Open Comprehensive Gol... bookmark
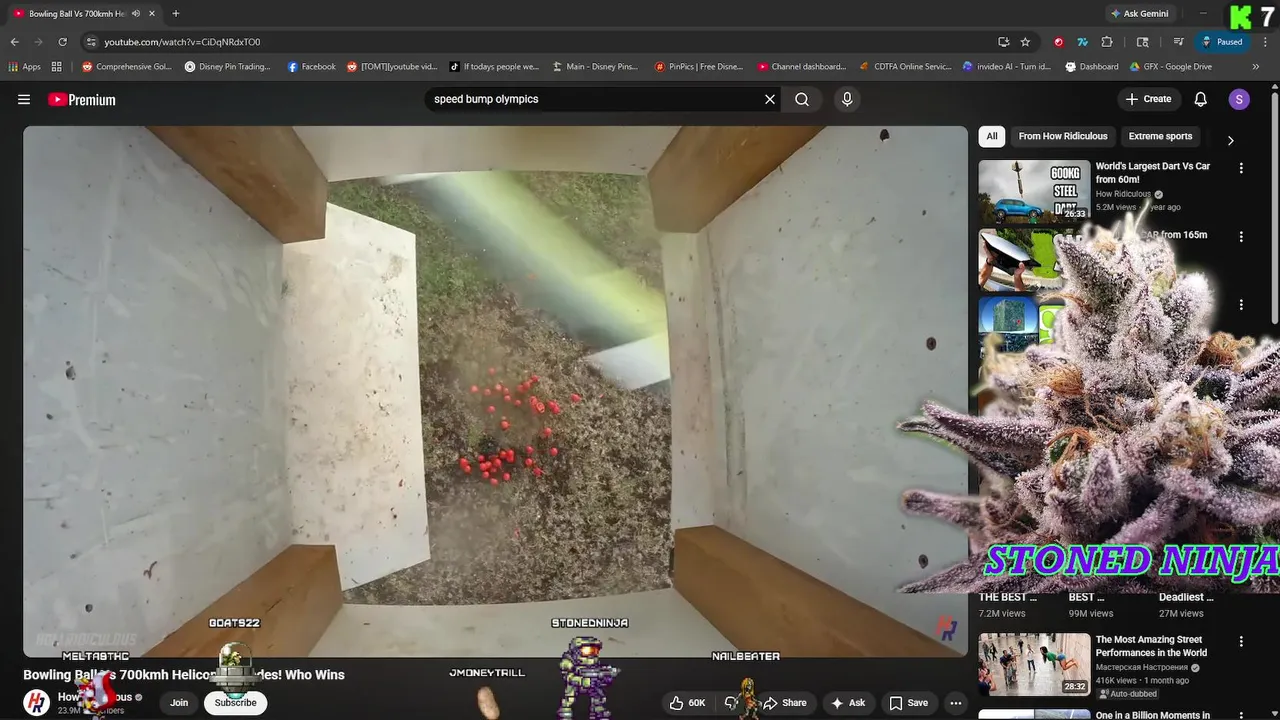The height and width of the screenshot is (720, 1280). pos(127,67)
